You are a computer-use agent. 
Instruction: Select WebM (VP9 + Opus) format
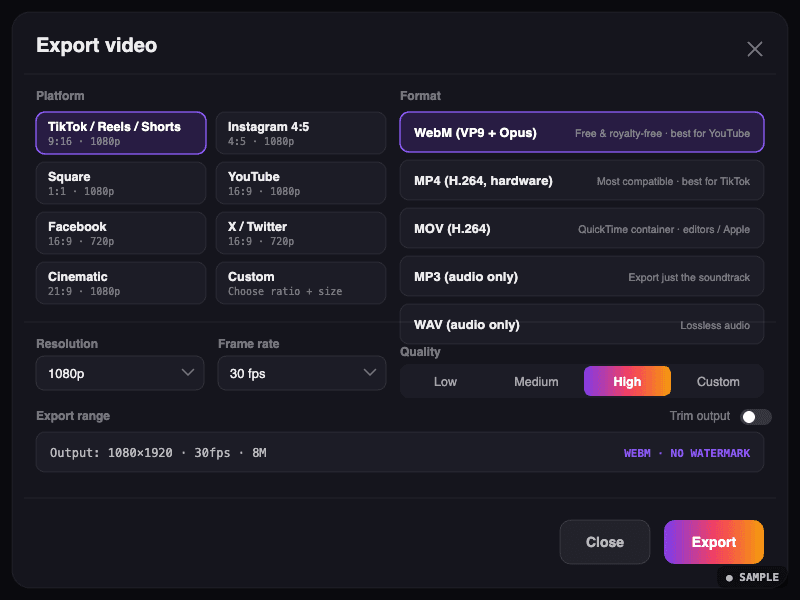(x=582, y=132)
